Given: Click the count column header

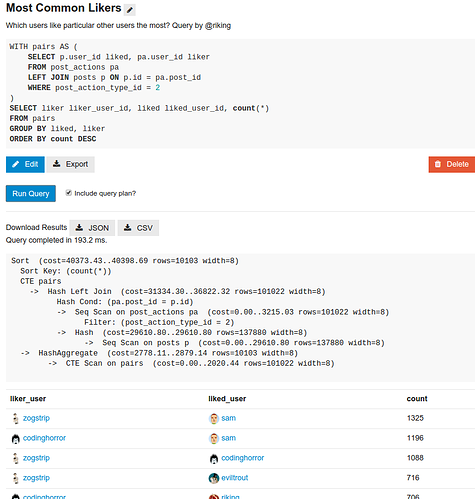Looking at the screenshot, I should tap(417, 399).
